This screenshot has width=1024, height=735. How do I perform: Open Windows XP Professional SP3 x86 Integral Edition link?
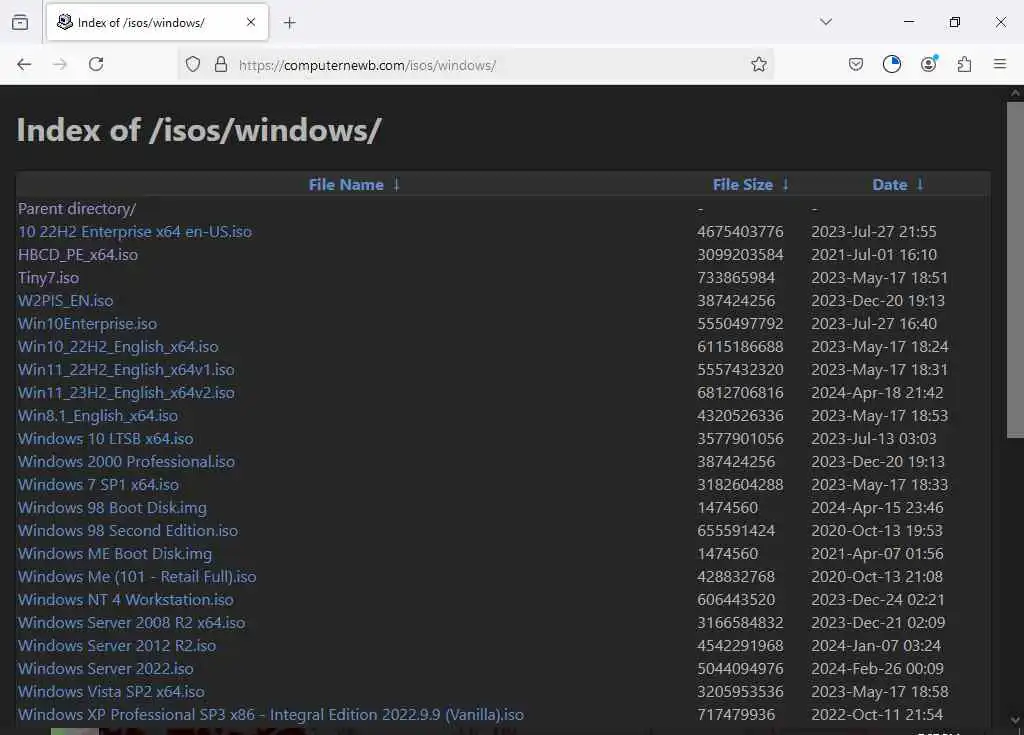270,714
